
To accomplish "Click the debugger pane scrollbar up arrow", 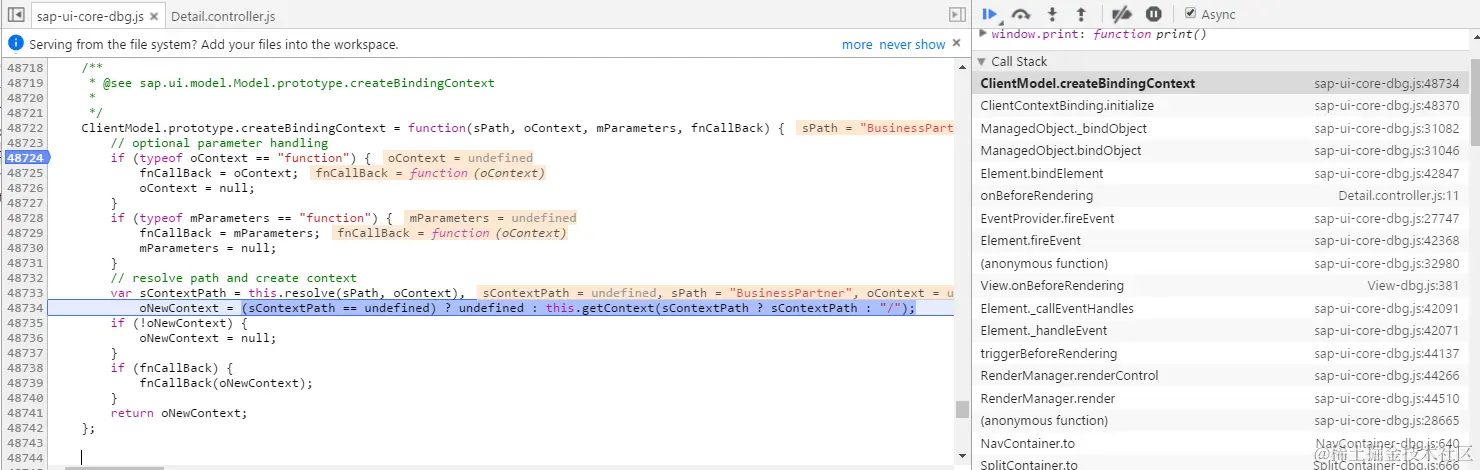I will (1475, 36).
